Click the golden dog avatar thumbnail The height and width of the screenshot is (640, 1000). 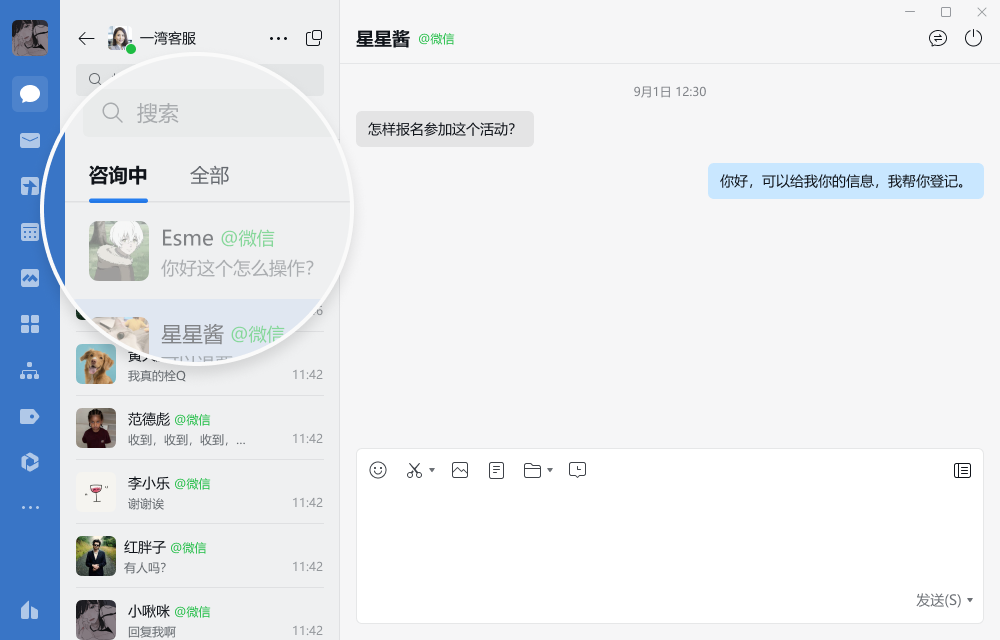point(96,364)
